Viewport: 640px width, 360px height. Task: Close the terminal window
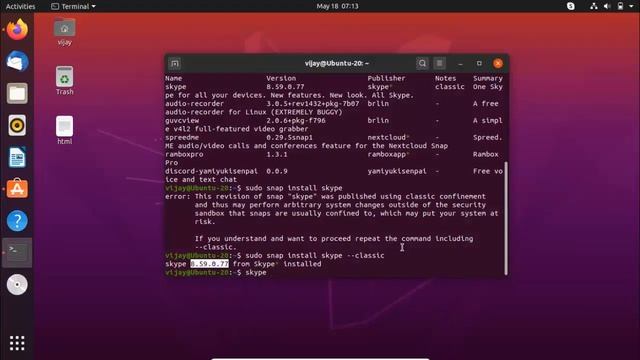(x=498, y=64)
